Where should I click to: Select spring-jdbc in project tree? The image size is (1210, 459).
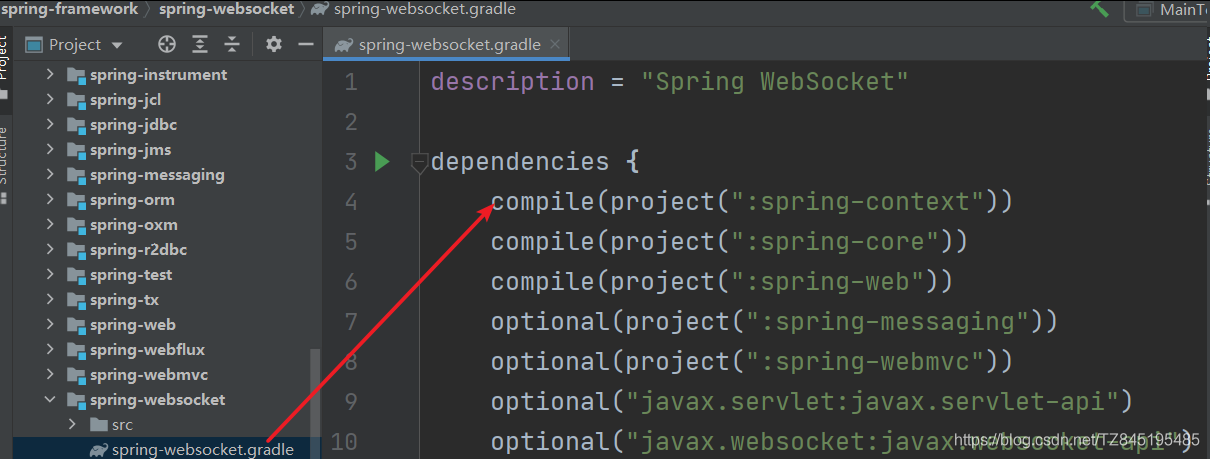click(x=133, y=125)
